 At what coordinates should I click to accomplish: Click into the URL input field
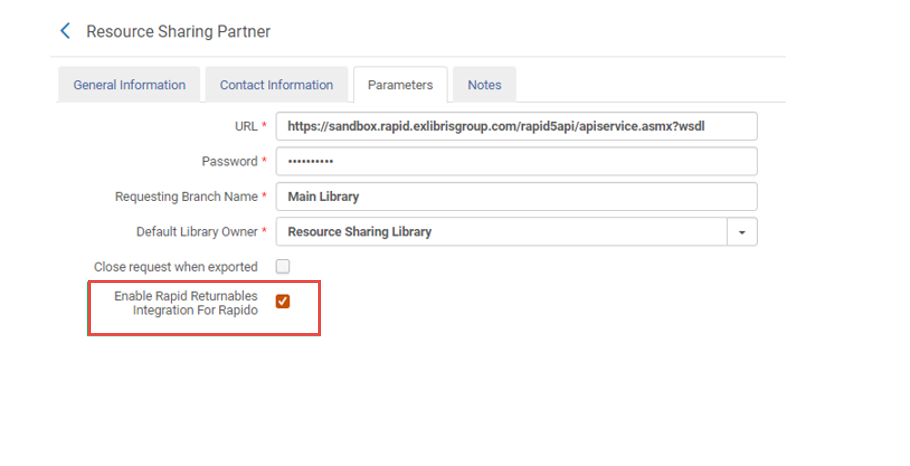516,126
